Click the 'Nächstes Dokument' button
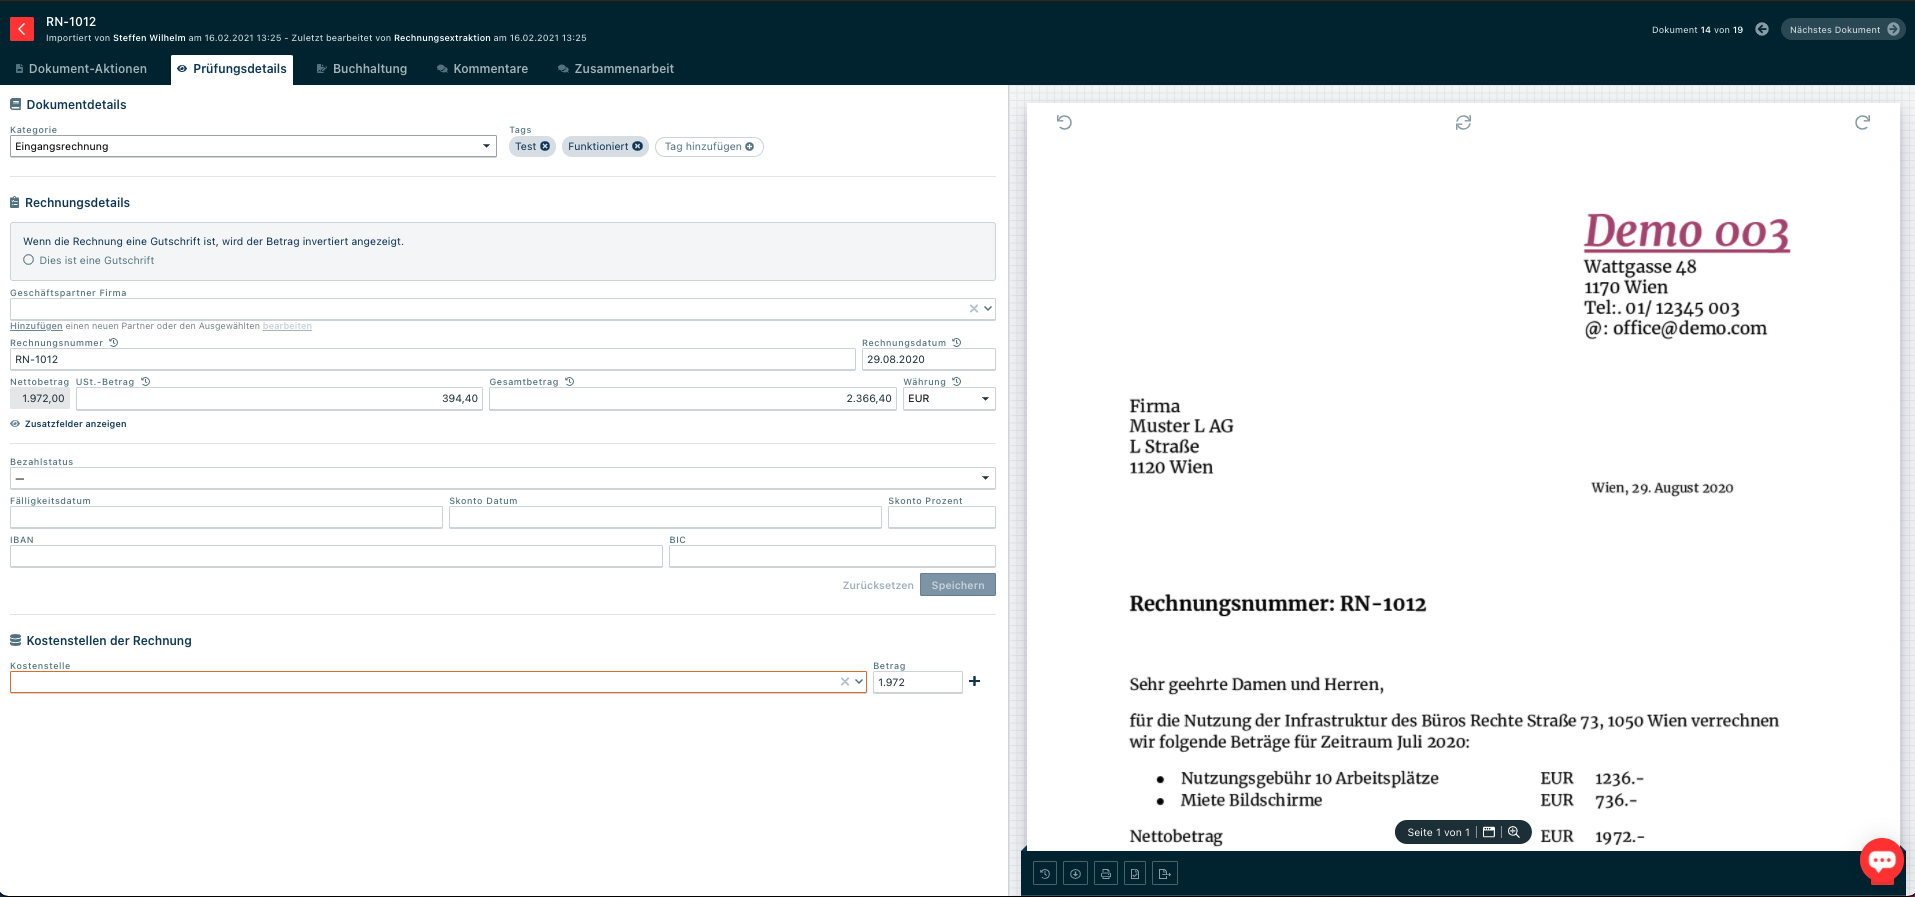Image resolution: width=1915 pixels, height=897 pixels. click(x=1842, y=30)
